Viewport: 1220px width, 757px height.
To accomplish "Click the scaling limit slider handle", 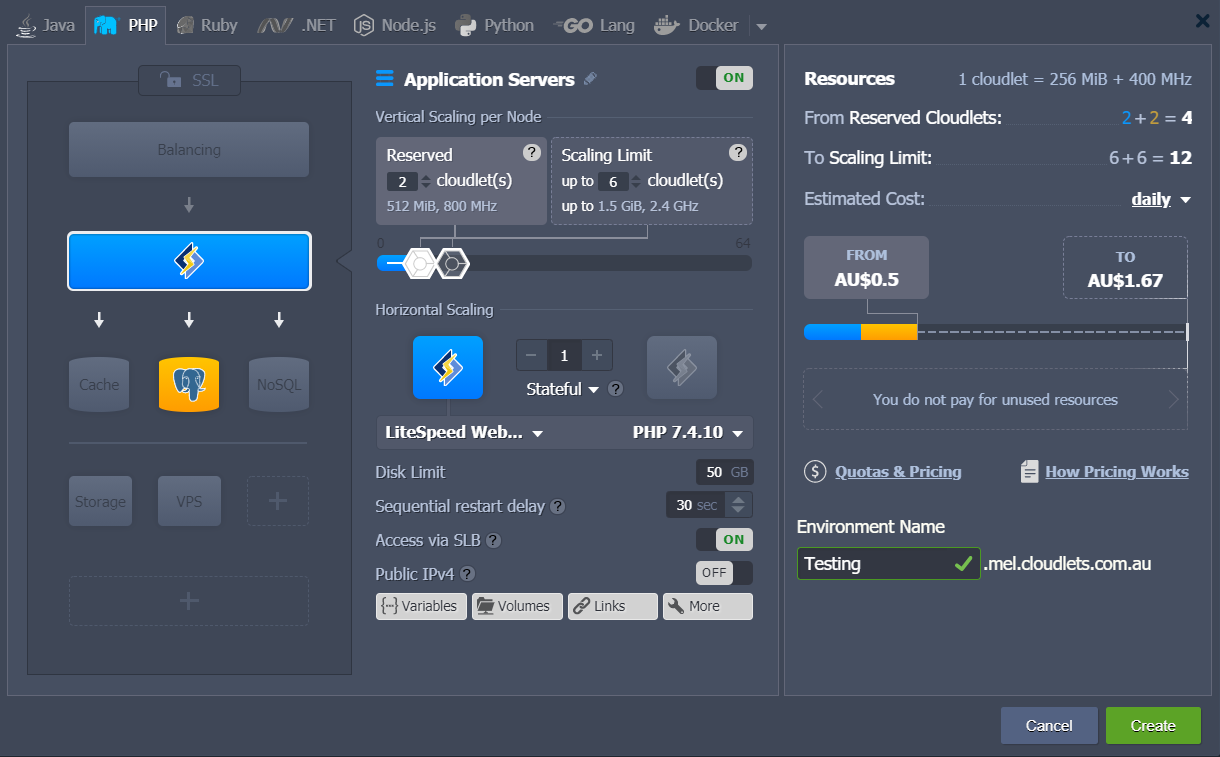I will (453, 263).
